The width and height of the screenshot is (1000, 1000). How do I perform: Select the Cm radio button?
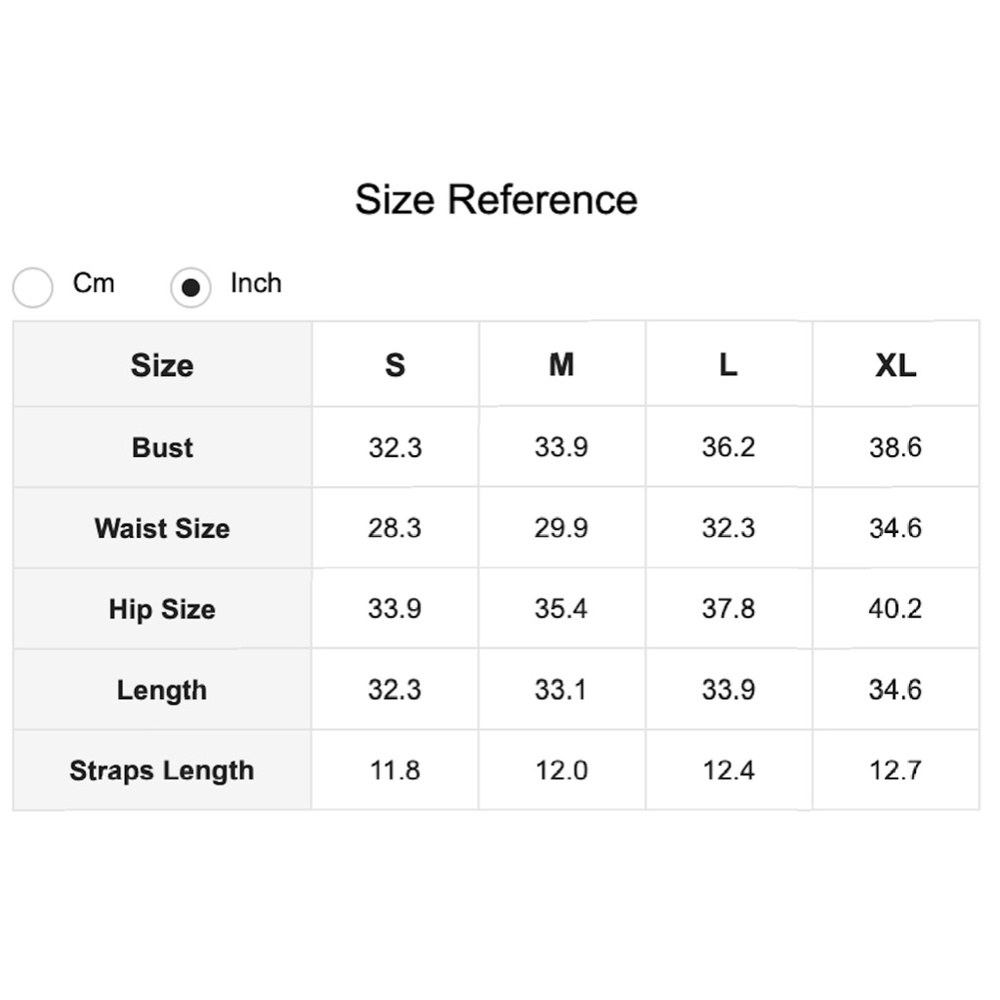[x=33, y=288]
